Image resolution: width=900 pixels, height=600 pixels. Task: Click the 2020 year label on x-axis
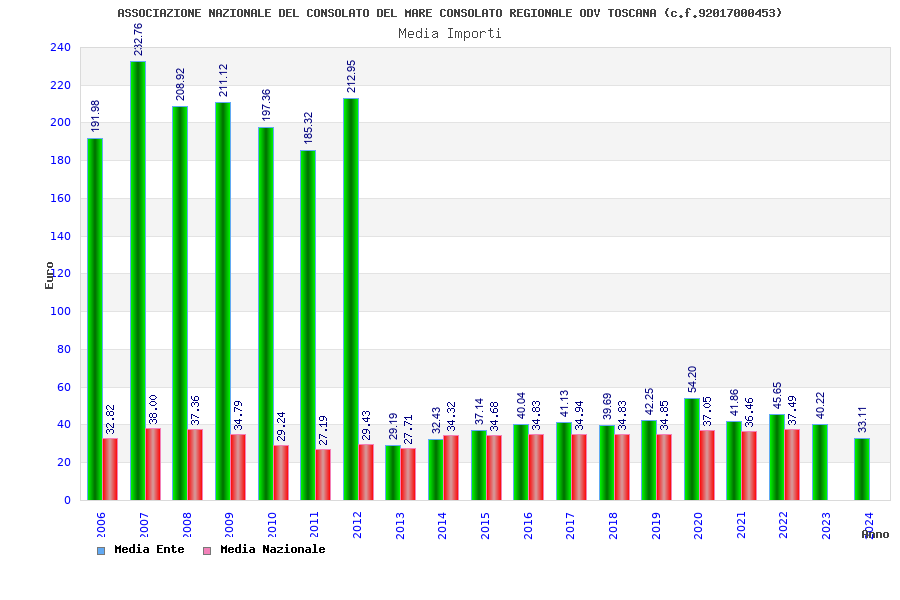pos(698,525)
